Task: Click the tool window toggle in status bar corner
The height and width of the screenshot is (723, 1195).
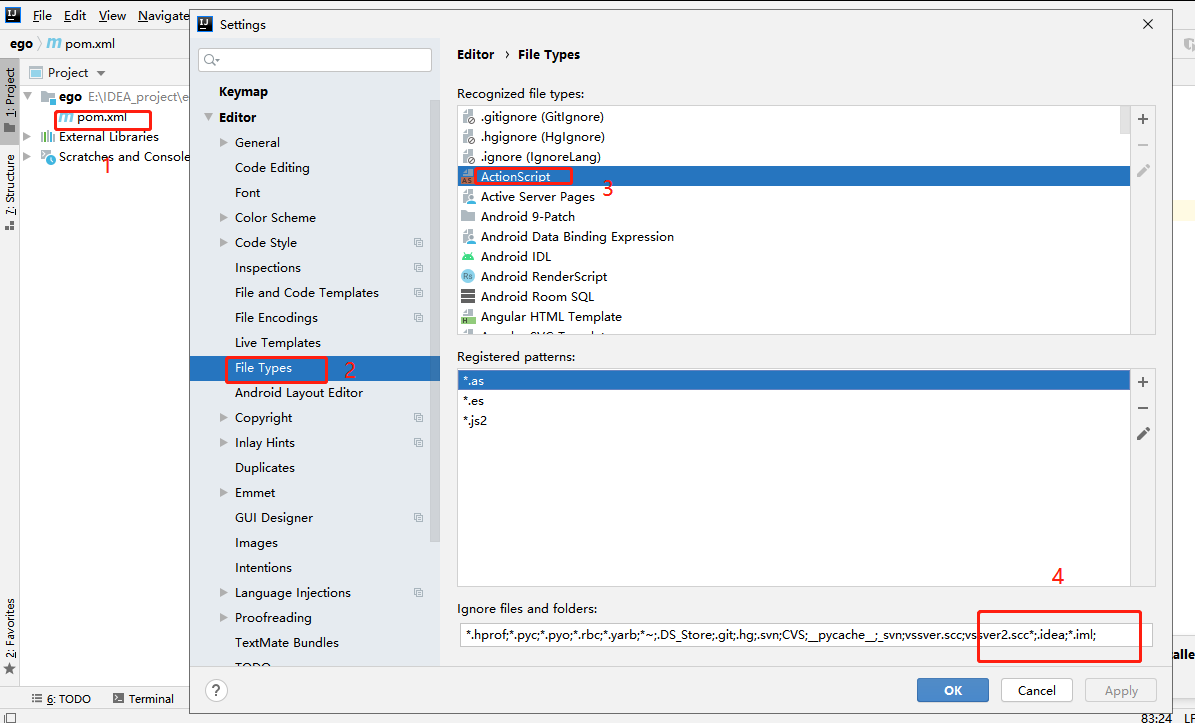Action: tap(10, 718)
